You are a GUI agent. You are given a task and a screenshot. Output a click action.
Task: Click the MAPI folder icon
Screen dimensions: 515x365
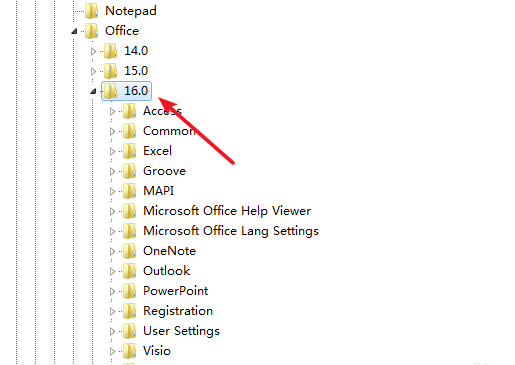tap(129, 191)
